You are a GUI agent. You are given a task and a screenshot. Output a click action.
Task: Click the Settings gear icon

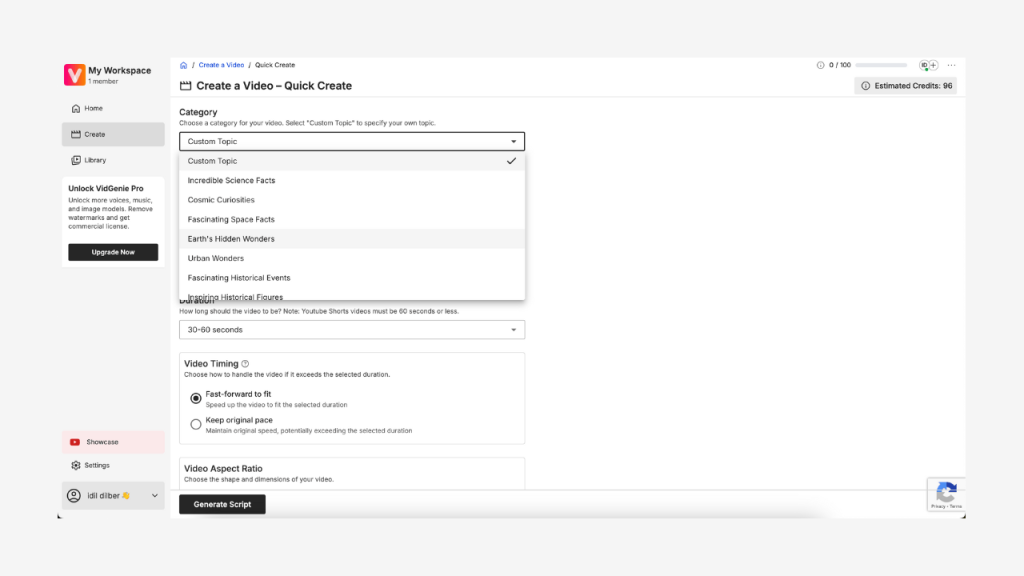(x=76, y=466)
